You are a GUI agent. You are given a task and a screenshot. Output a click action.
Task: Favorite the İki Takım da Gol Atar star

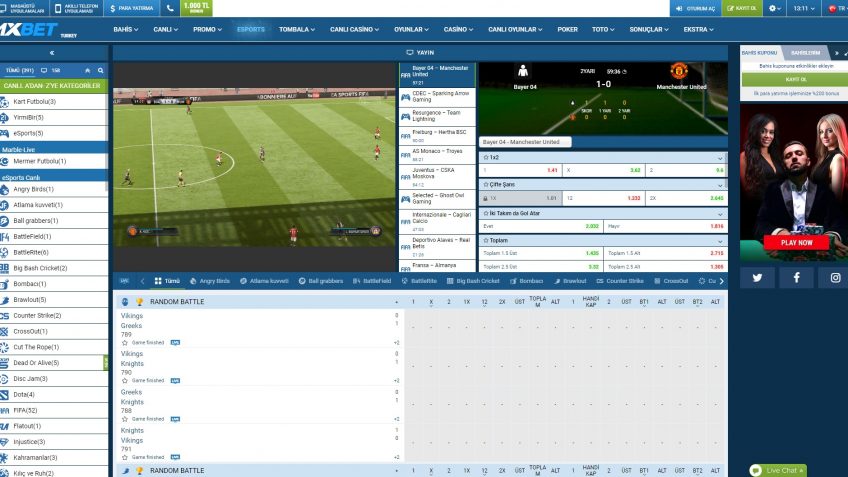(x=486, y=213)
